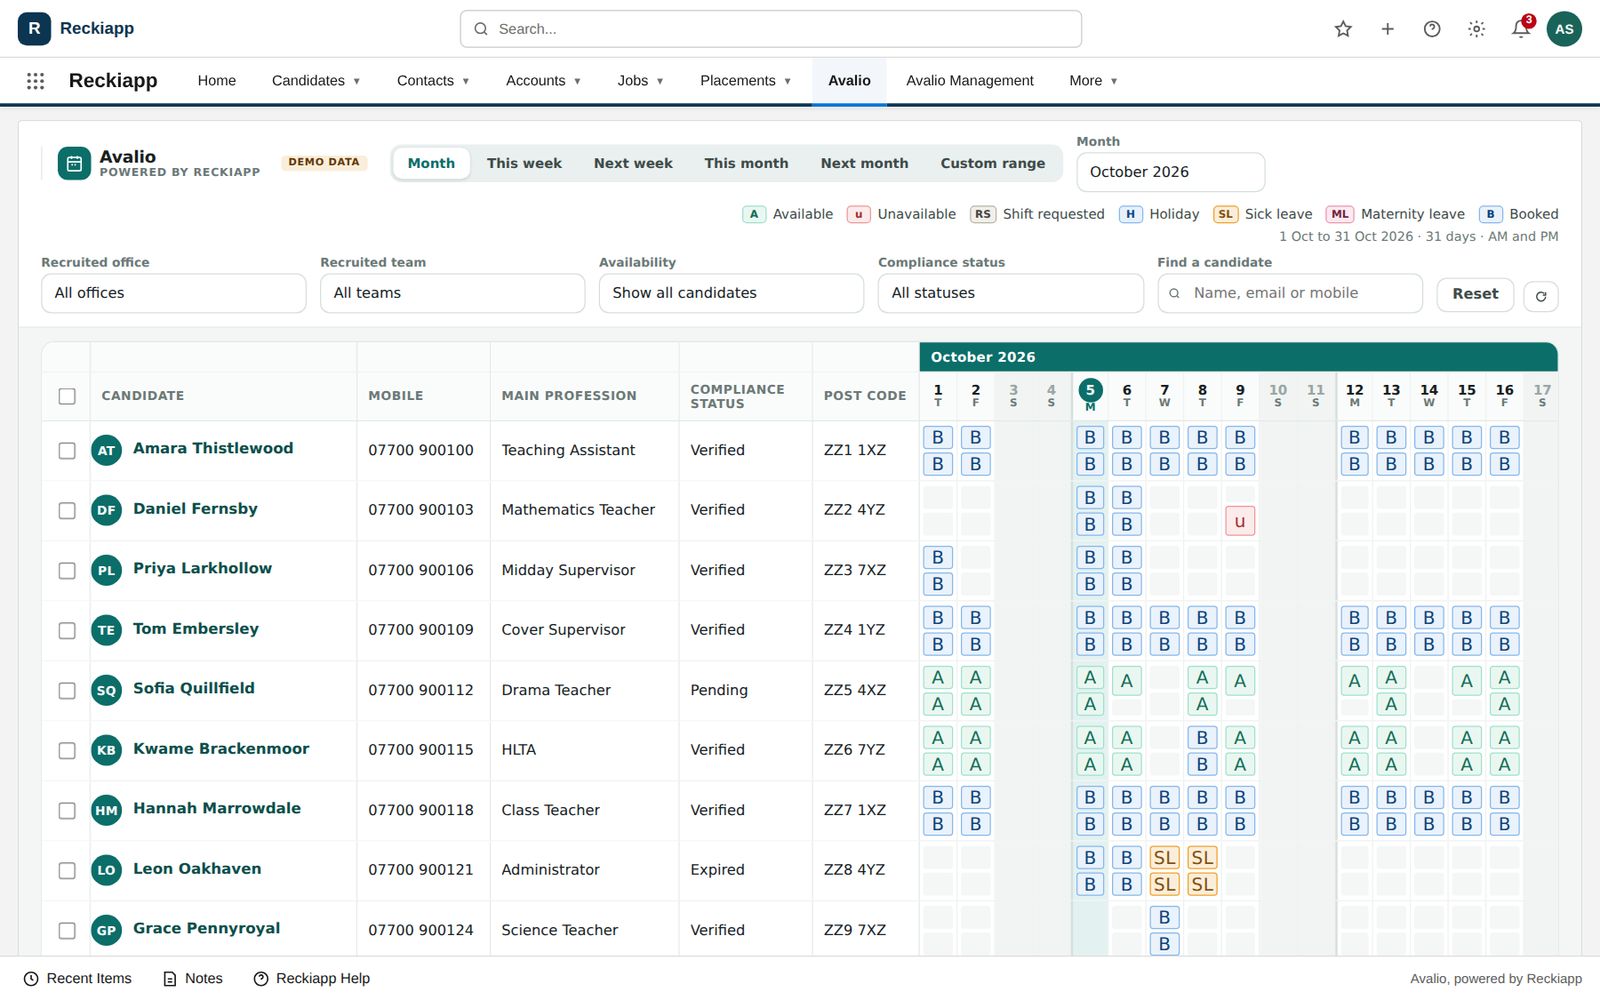Open the Month October 2026 selector

tap(1170, 172)
